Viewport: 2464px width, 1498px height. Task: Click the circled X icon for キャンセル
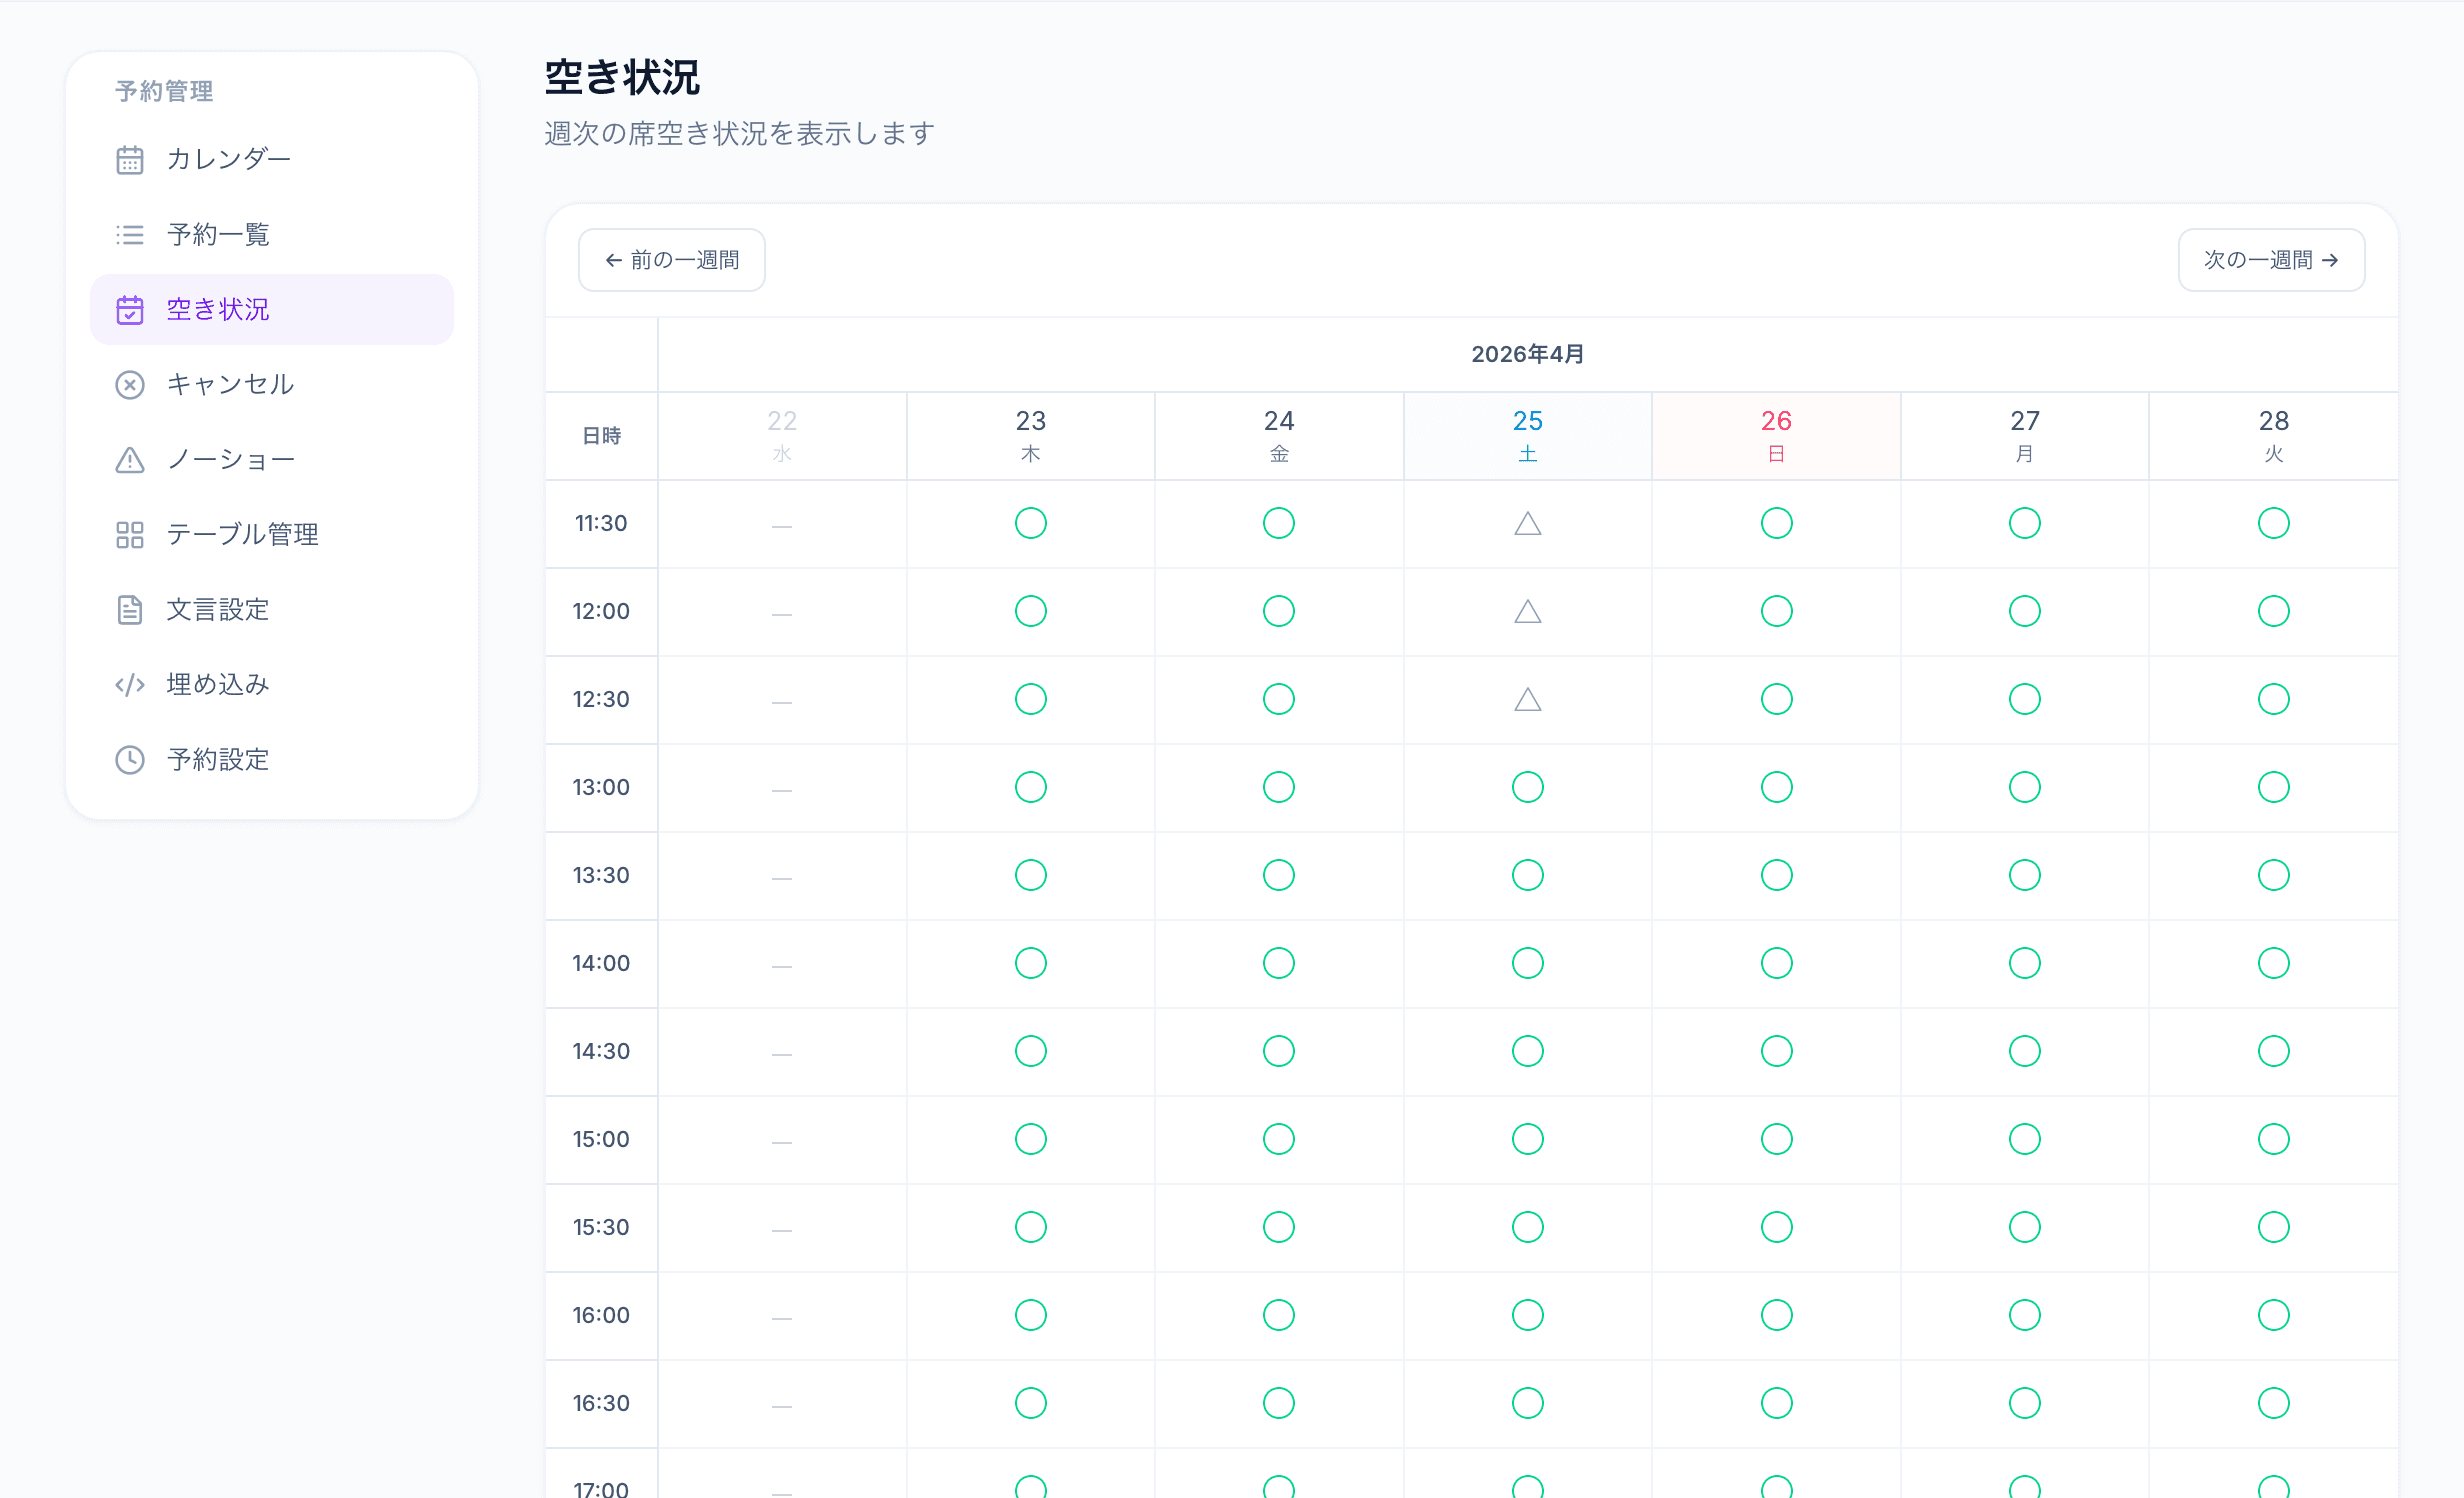coord(130,385)
